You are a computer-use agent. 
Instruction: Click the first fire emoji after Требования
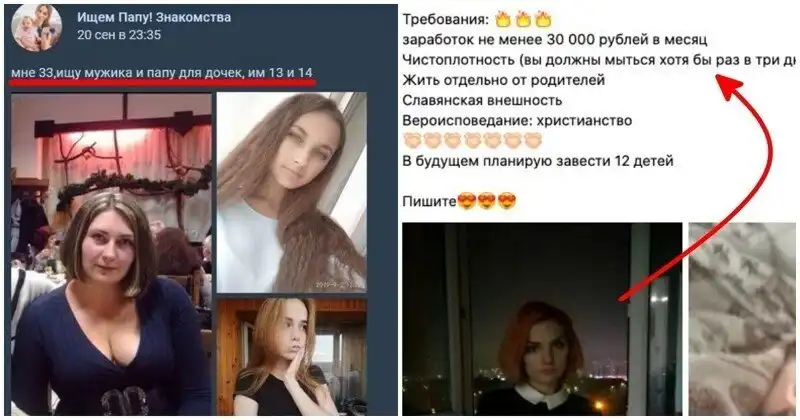(504, 20)
